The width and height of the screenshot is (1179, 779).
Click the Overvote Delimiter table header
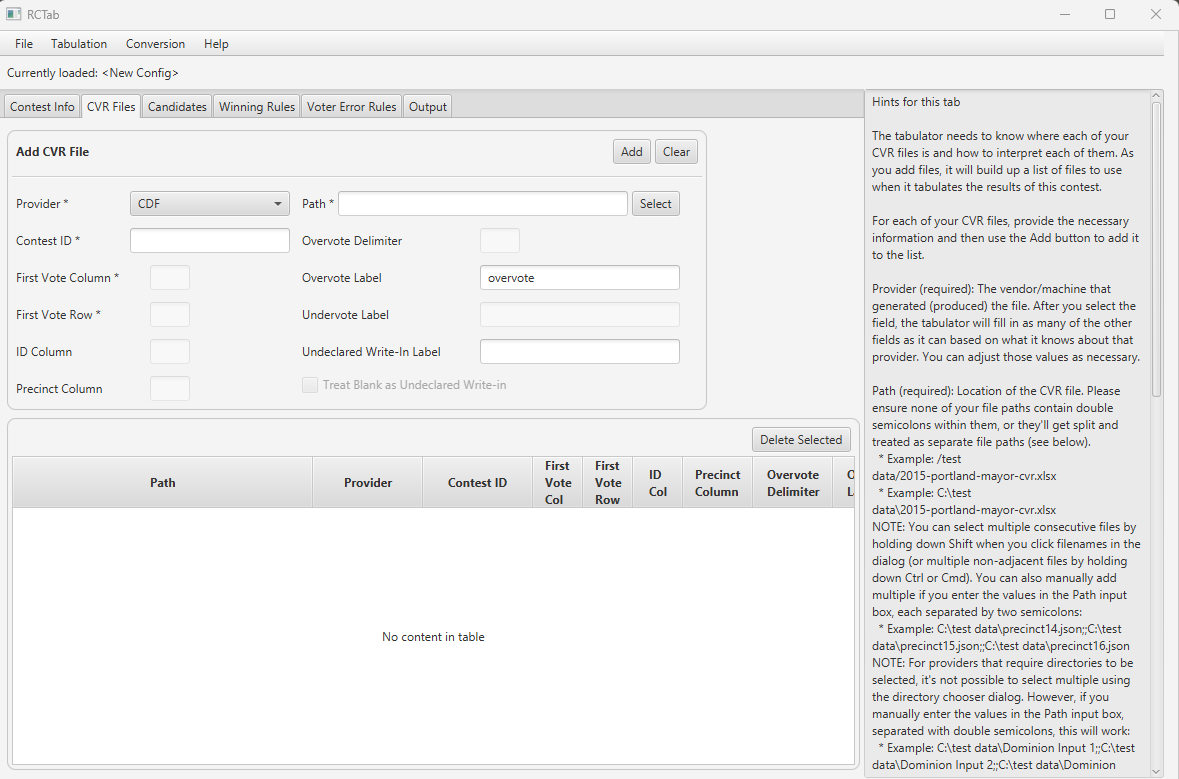(793, 483)
